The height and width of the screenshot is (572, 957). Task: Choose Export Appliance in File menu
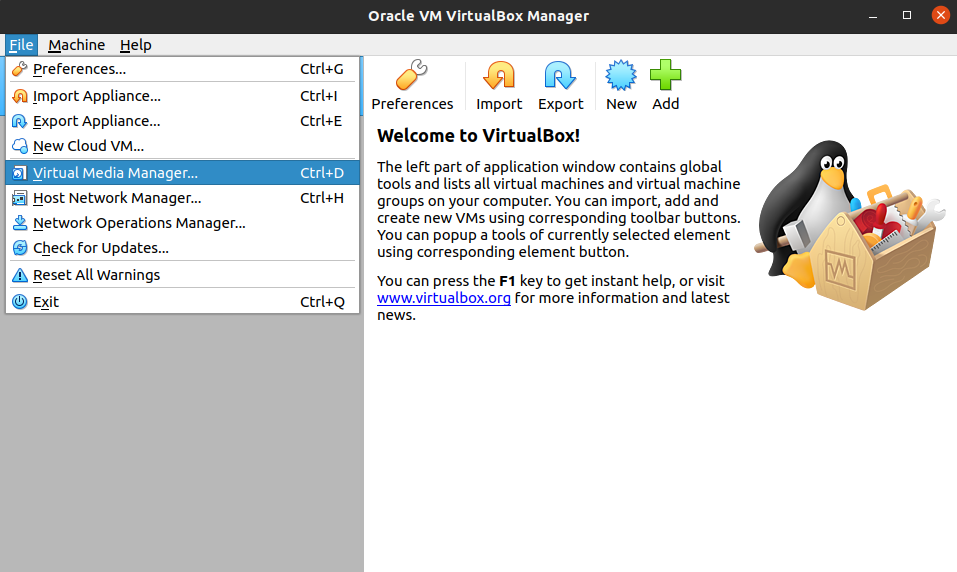click(x=182, y=121)
